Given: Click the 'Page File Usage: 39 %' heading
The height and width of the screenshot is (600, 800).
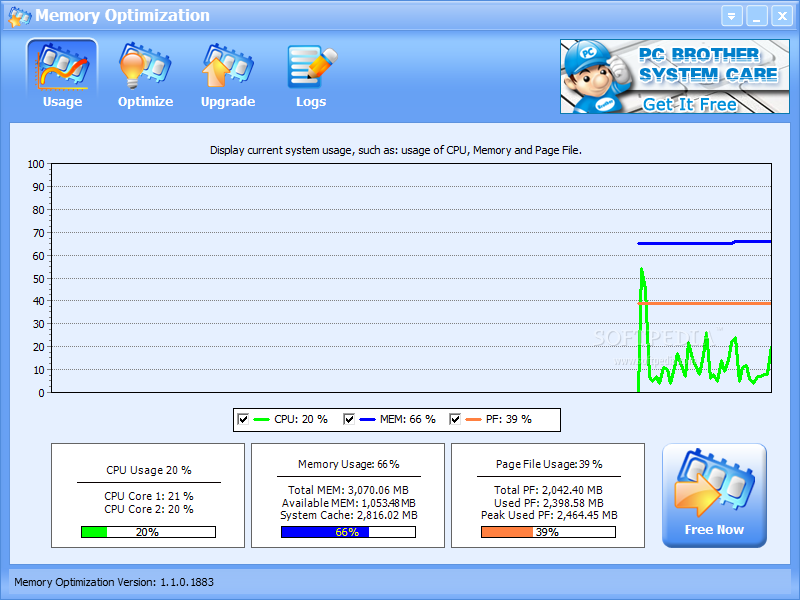Looking at the screenshot, I should [x=549, y=464].
